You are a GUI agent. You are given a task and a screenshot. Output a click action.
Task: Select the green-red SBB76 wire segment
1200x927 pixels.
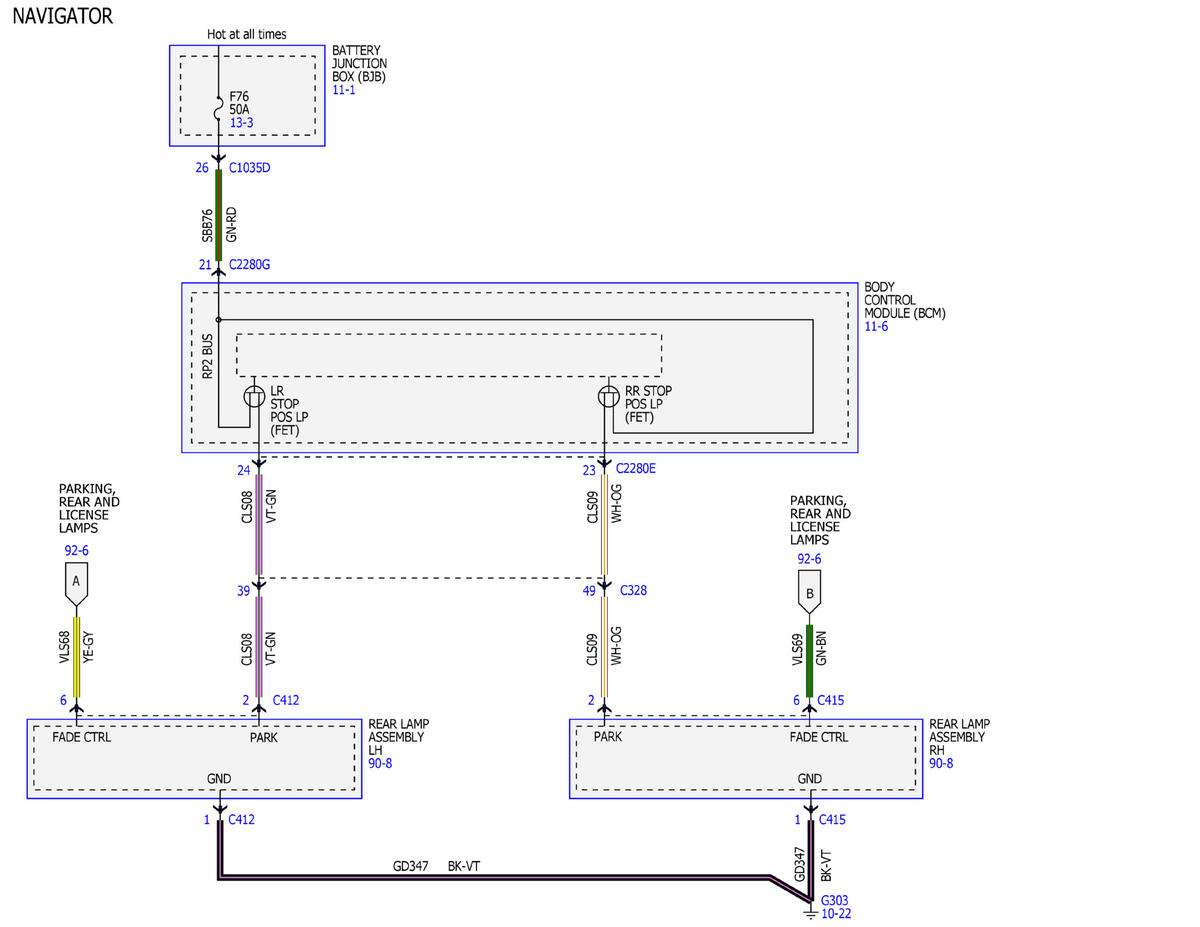(218, 215)
